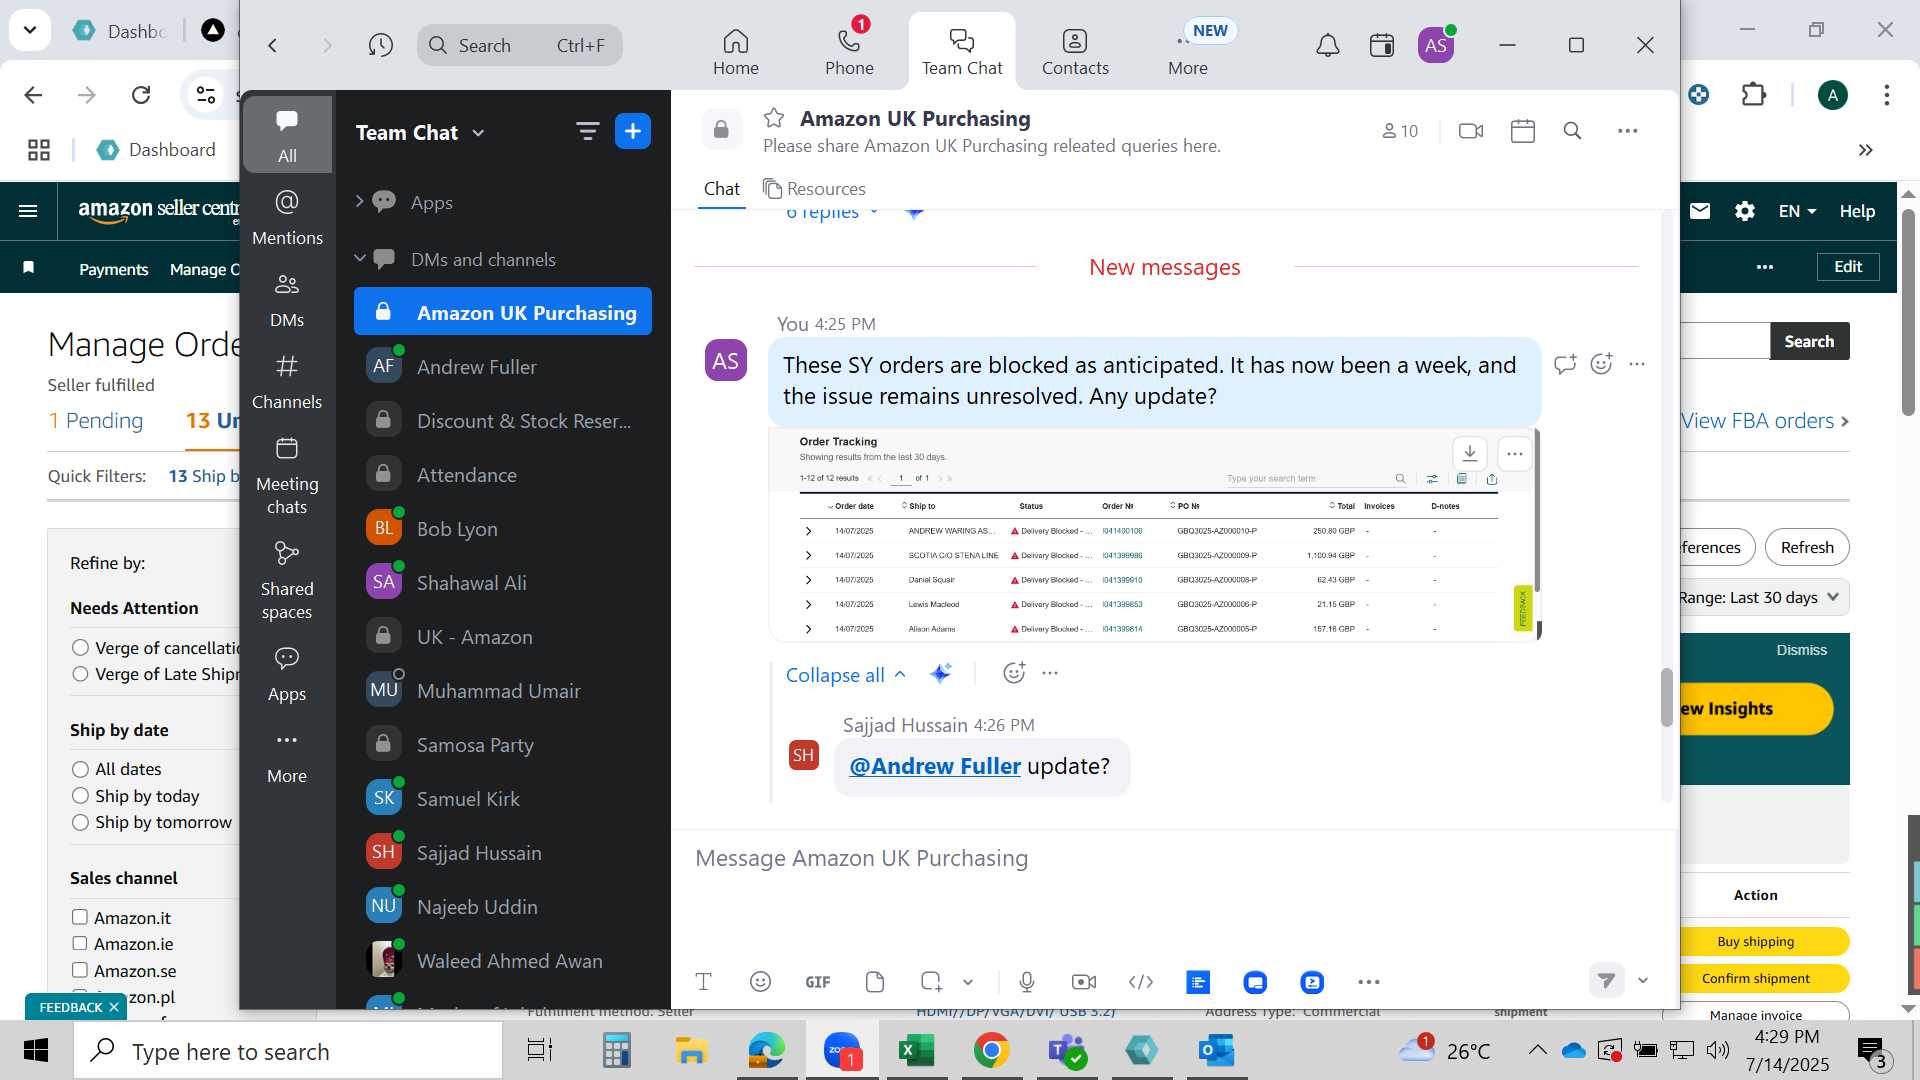
Task: Download the Order Tracking image
Action: (1469, 453)
